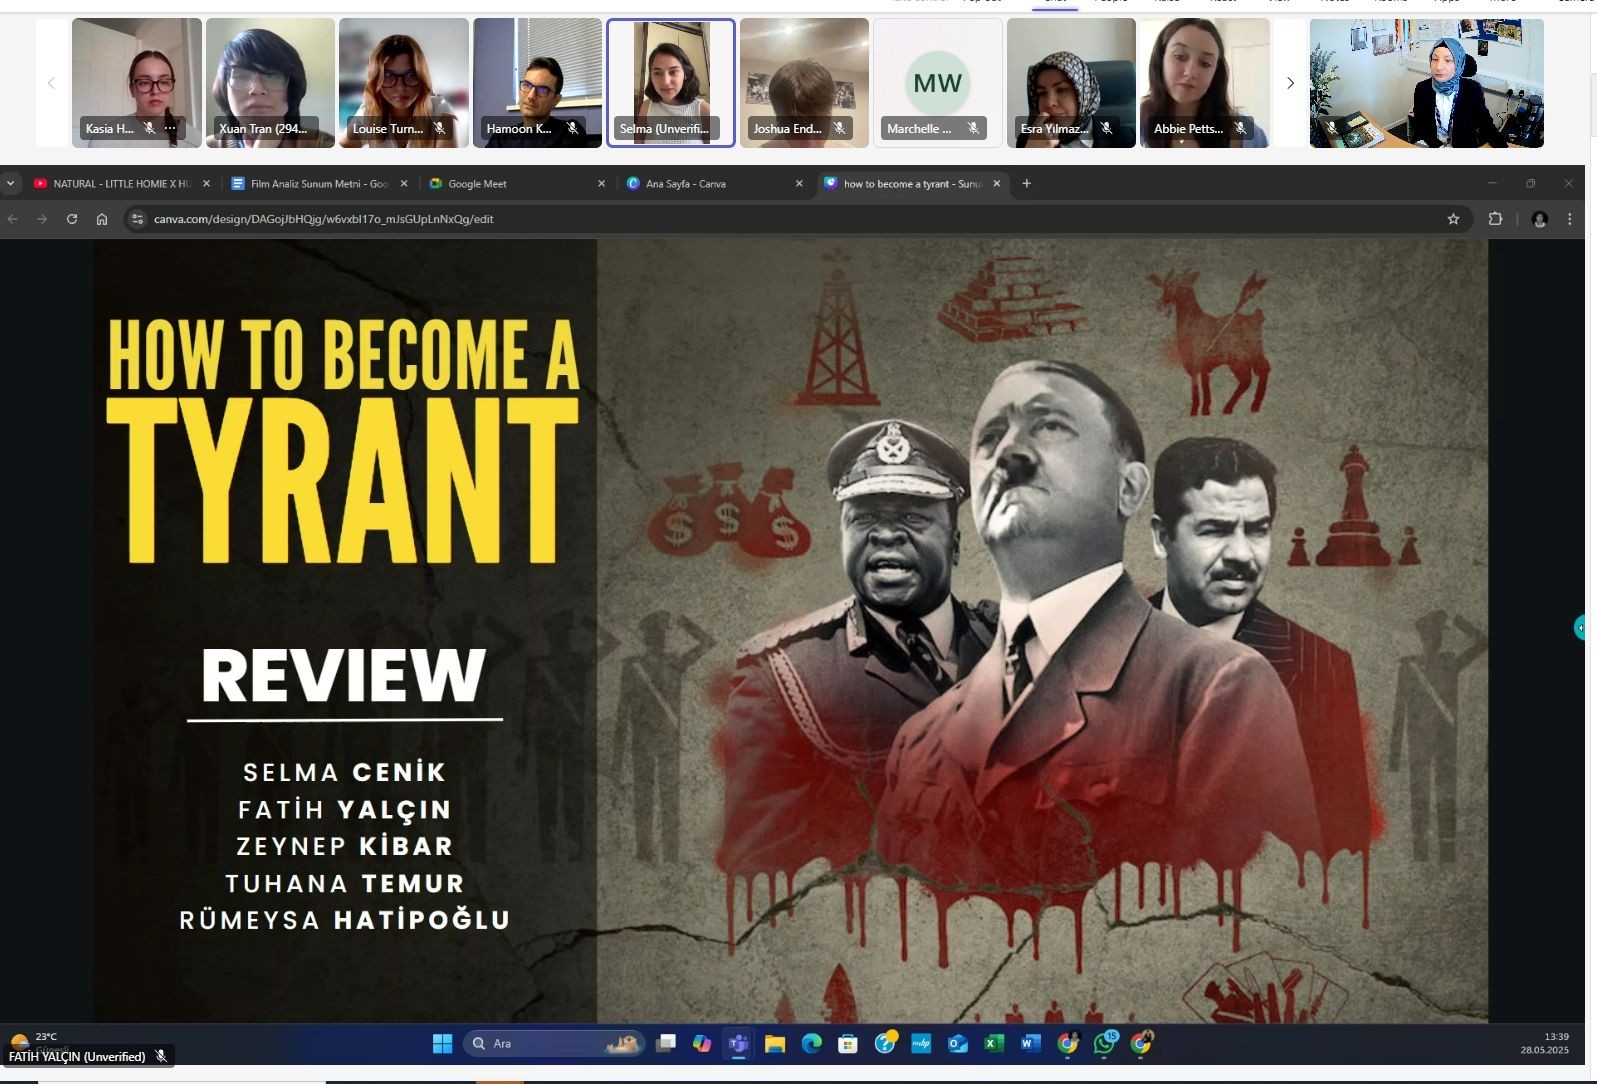Click muted mic icon on Esra's tile
The width and height of the screenshot is (1597, 1084).
point(1107,128)
